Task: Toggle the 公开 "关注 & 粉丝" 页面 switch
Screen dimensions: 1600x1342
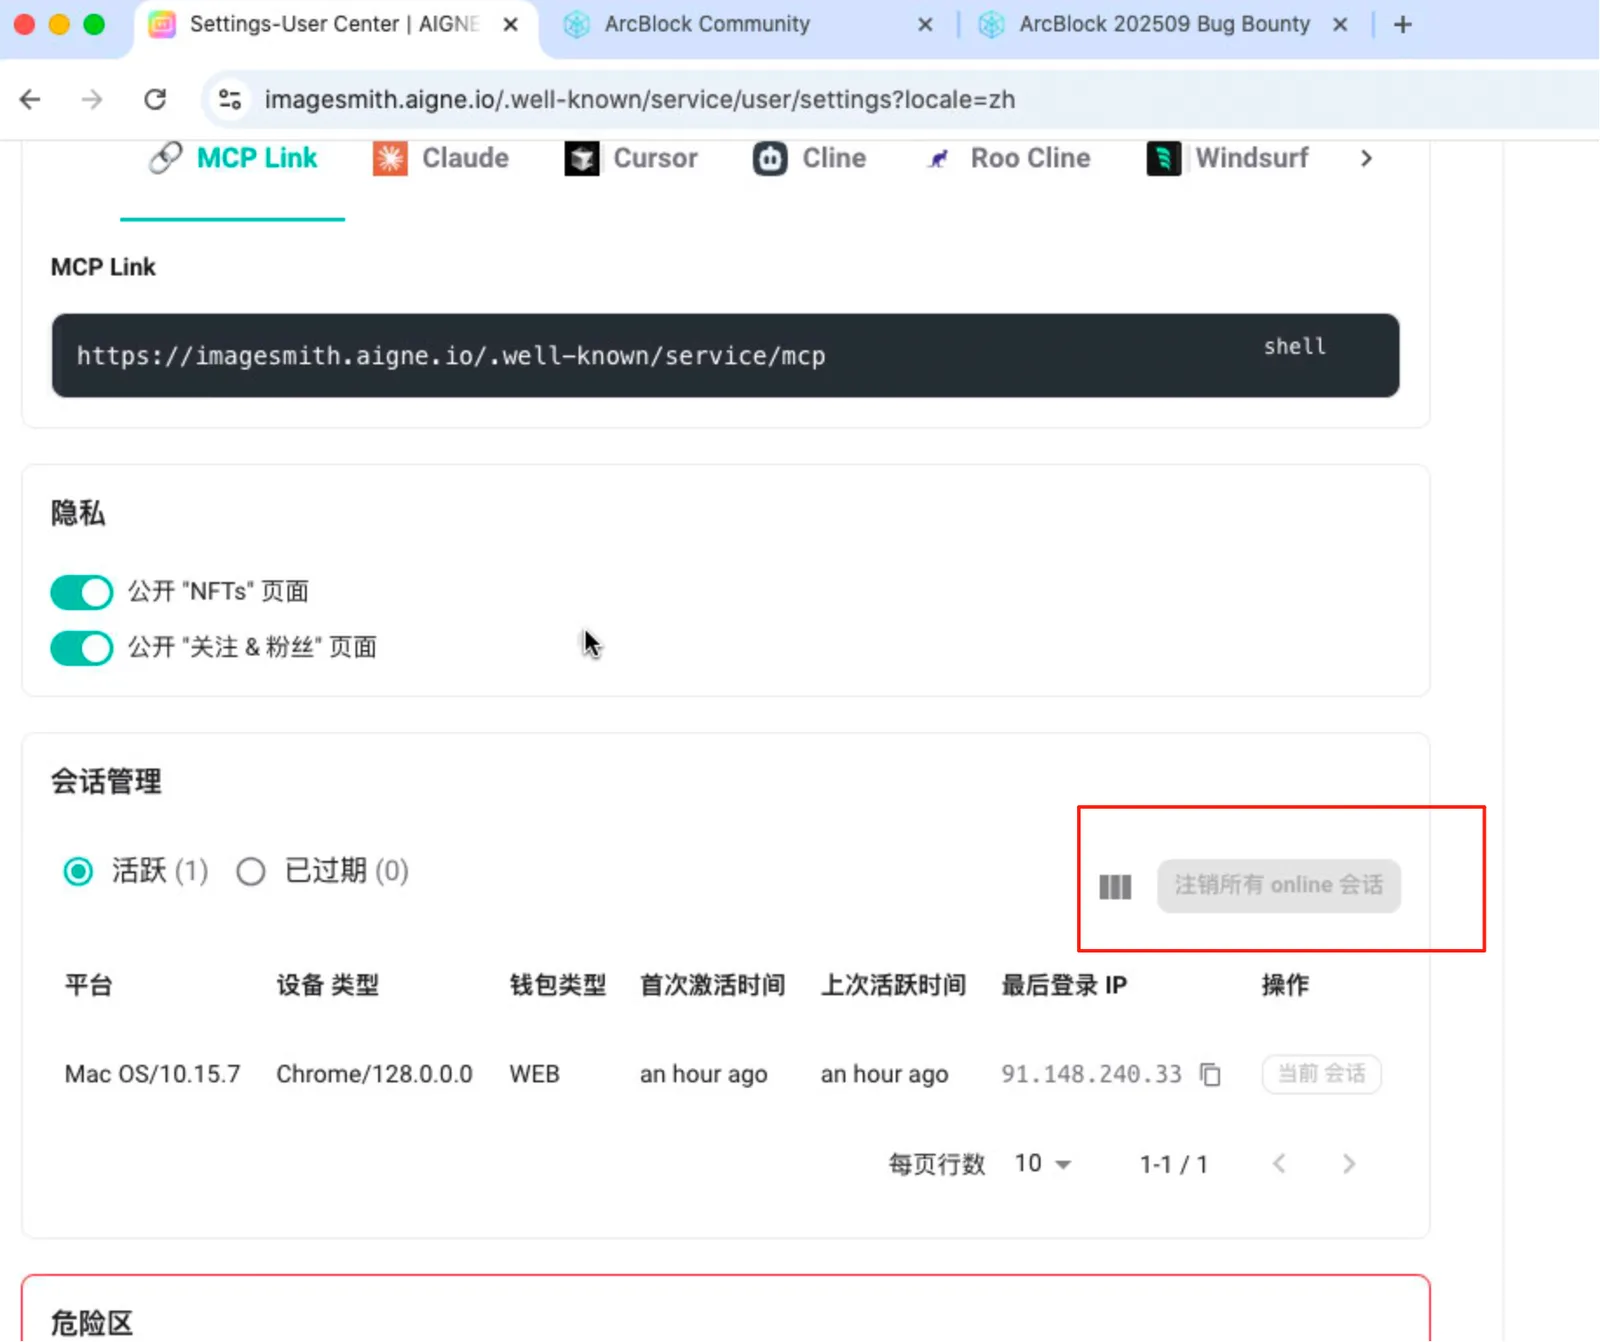Action: (82, 648)
